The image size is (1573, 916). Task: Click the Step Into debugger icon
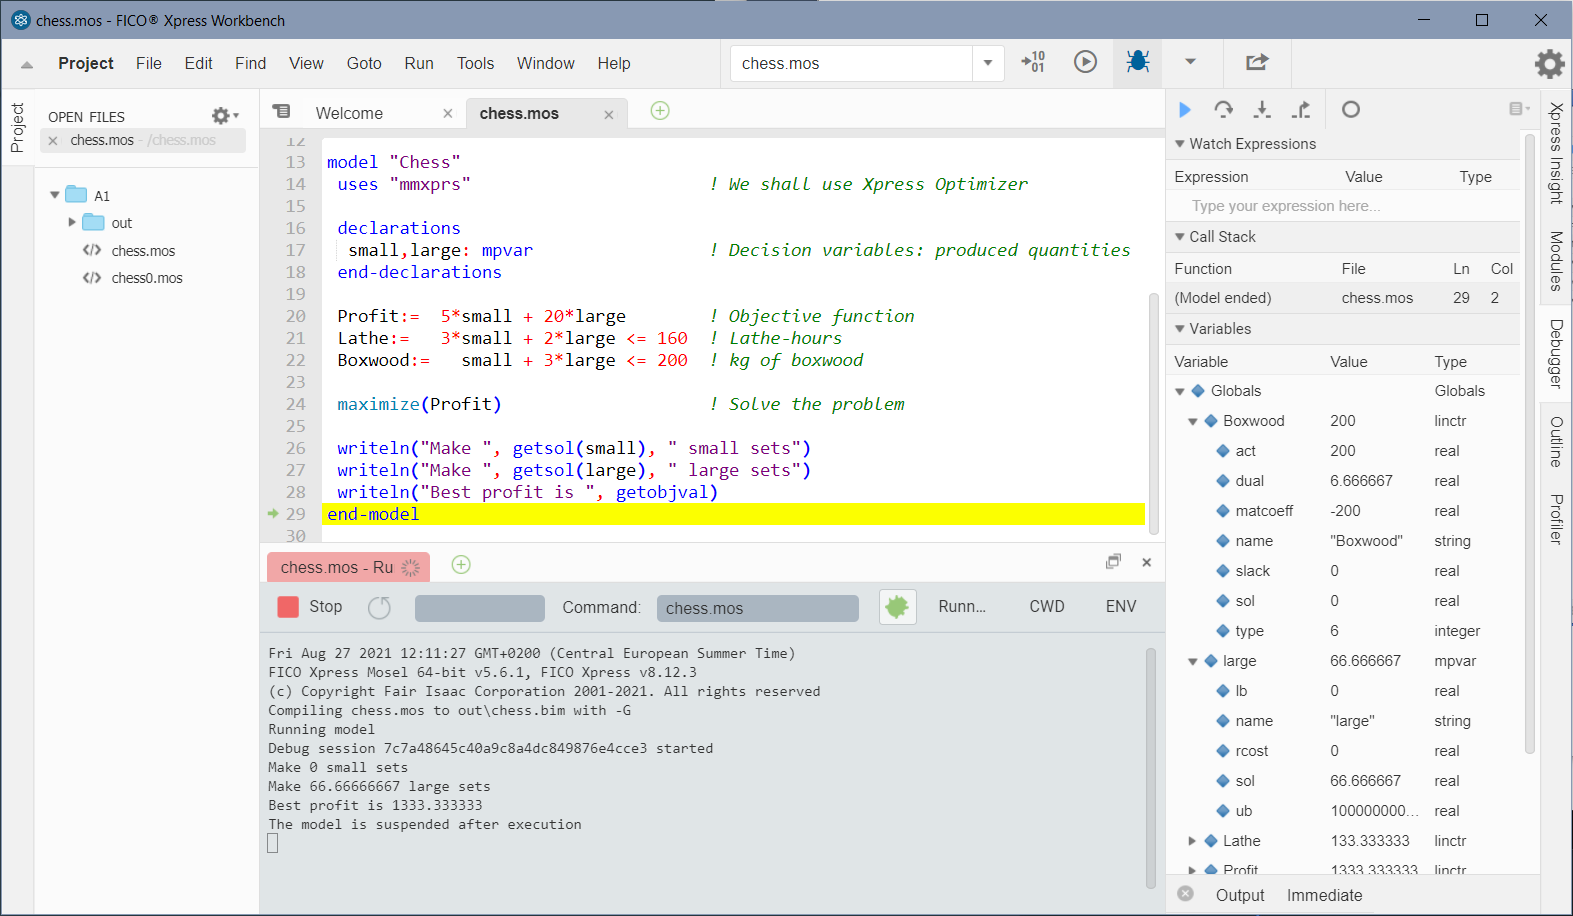[x=1262, y=109]
